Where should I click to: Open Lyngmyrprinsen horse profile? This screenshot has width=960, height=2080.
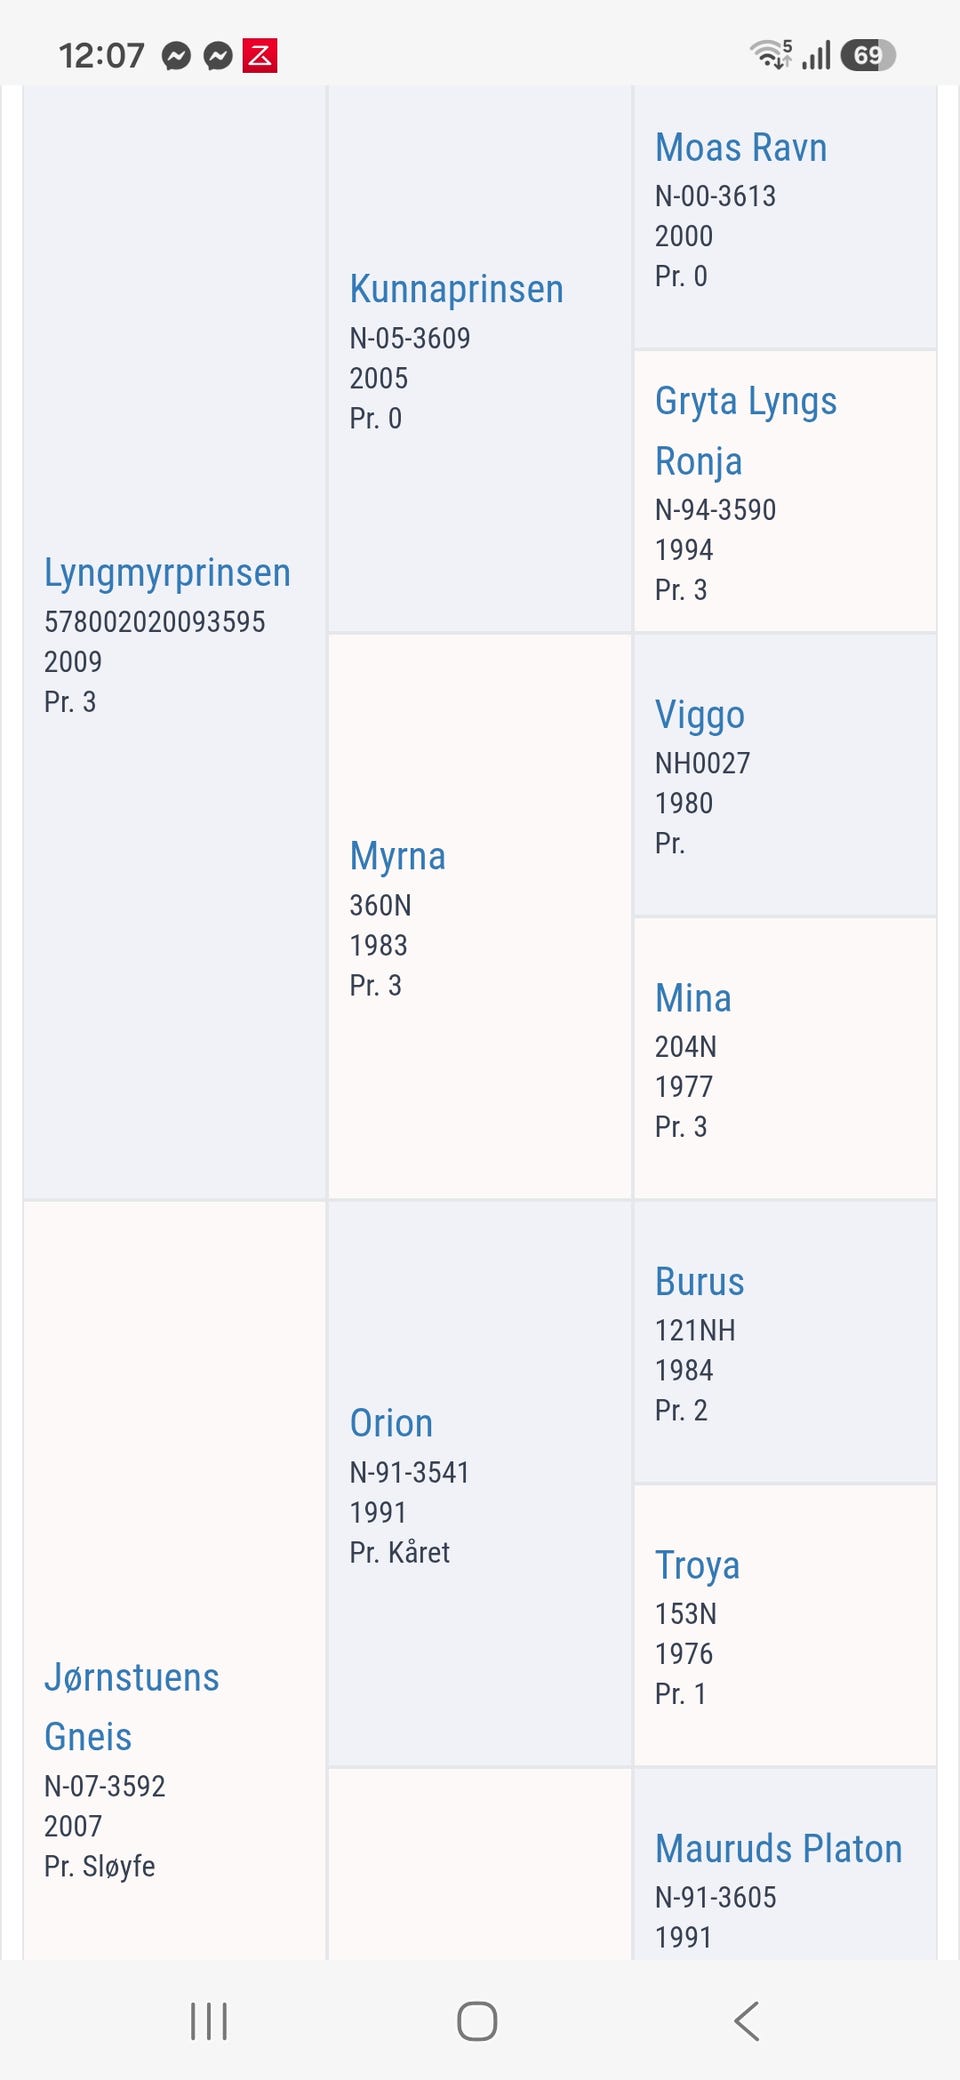pyautogui.click(x=167, y=573)
